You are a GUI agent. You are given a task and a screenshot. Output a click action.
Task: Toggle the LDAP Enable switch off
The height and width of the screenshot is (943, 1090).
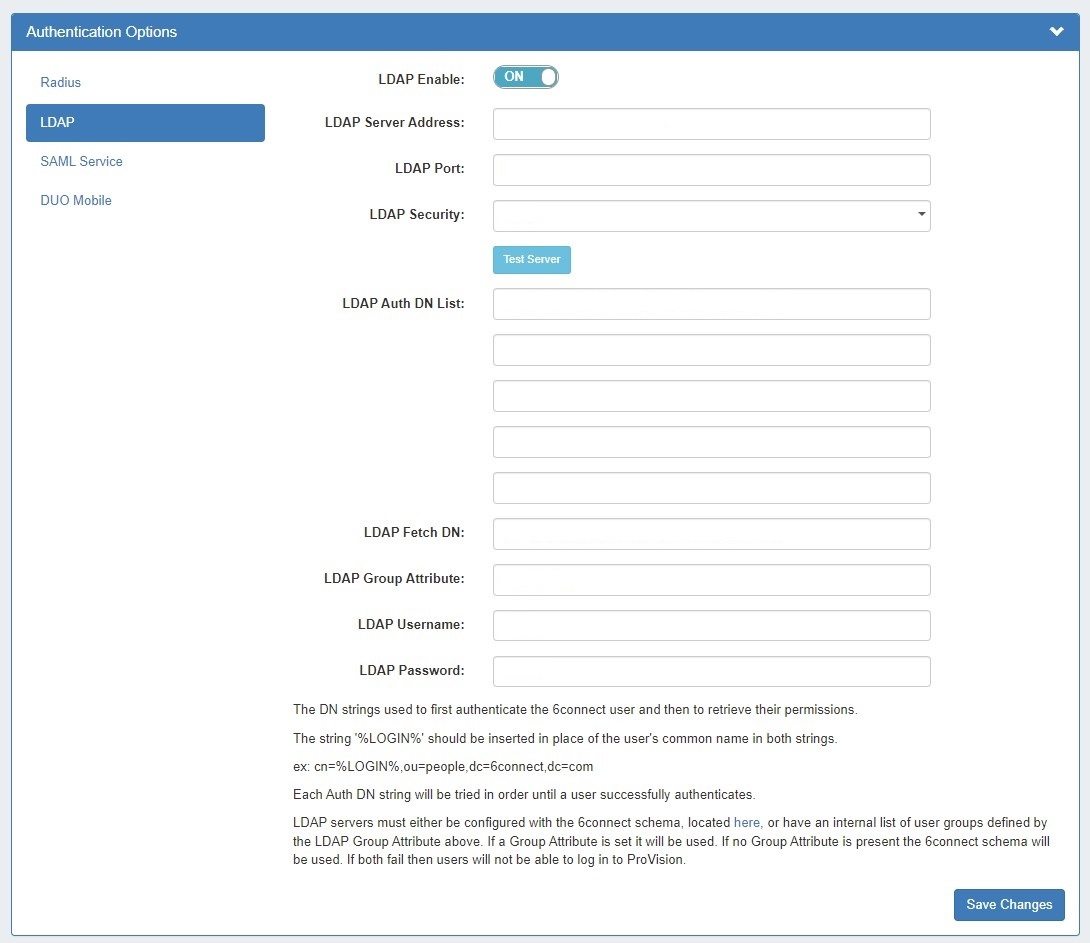tap(525, 77)
